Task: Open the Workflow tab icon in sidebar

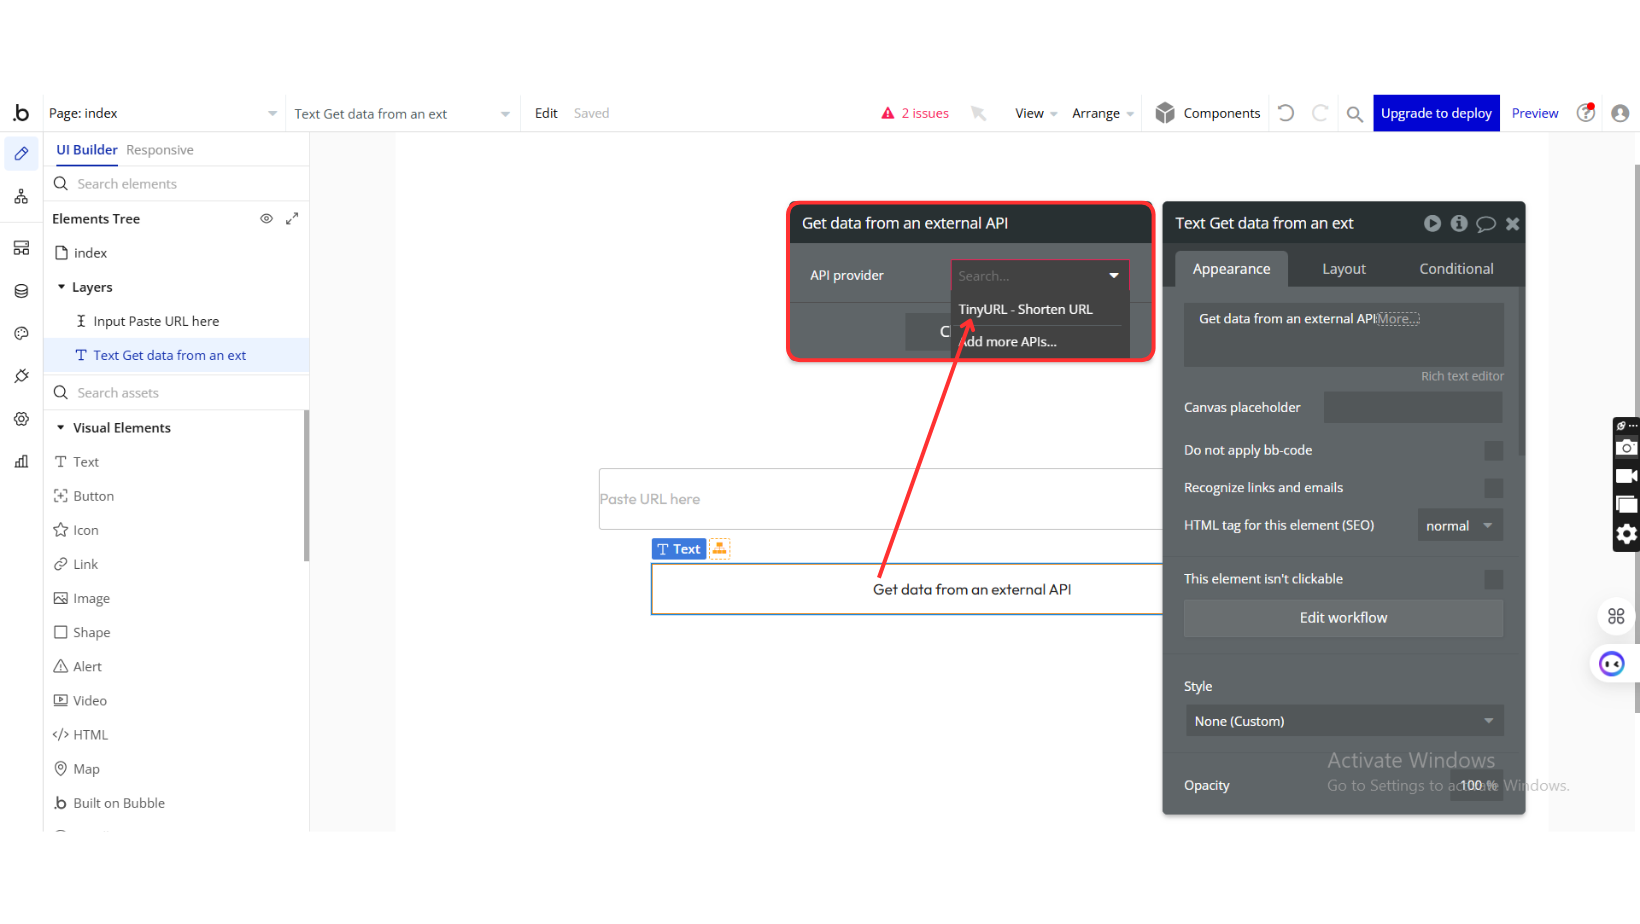Action: point(21,197)
